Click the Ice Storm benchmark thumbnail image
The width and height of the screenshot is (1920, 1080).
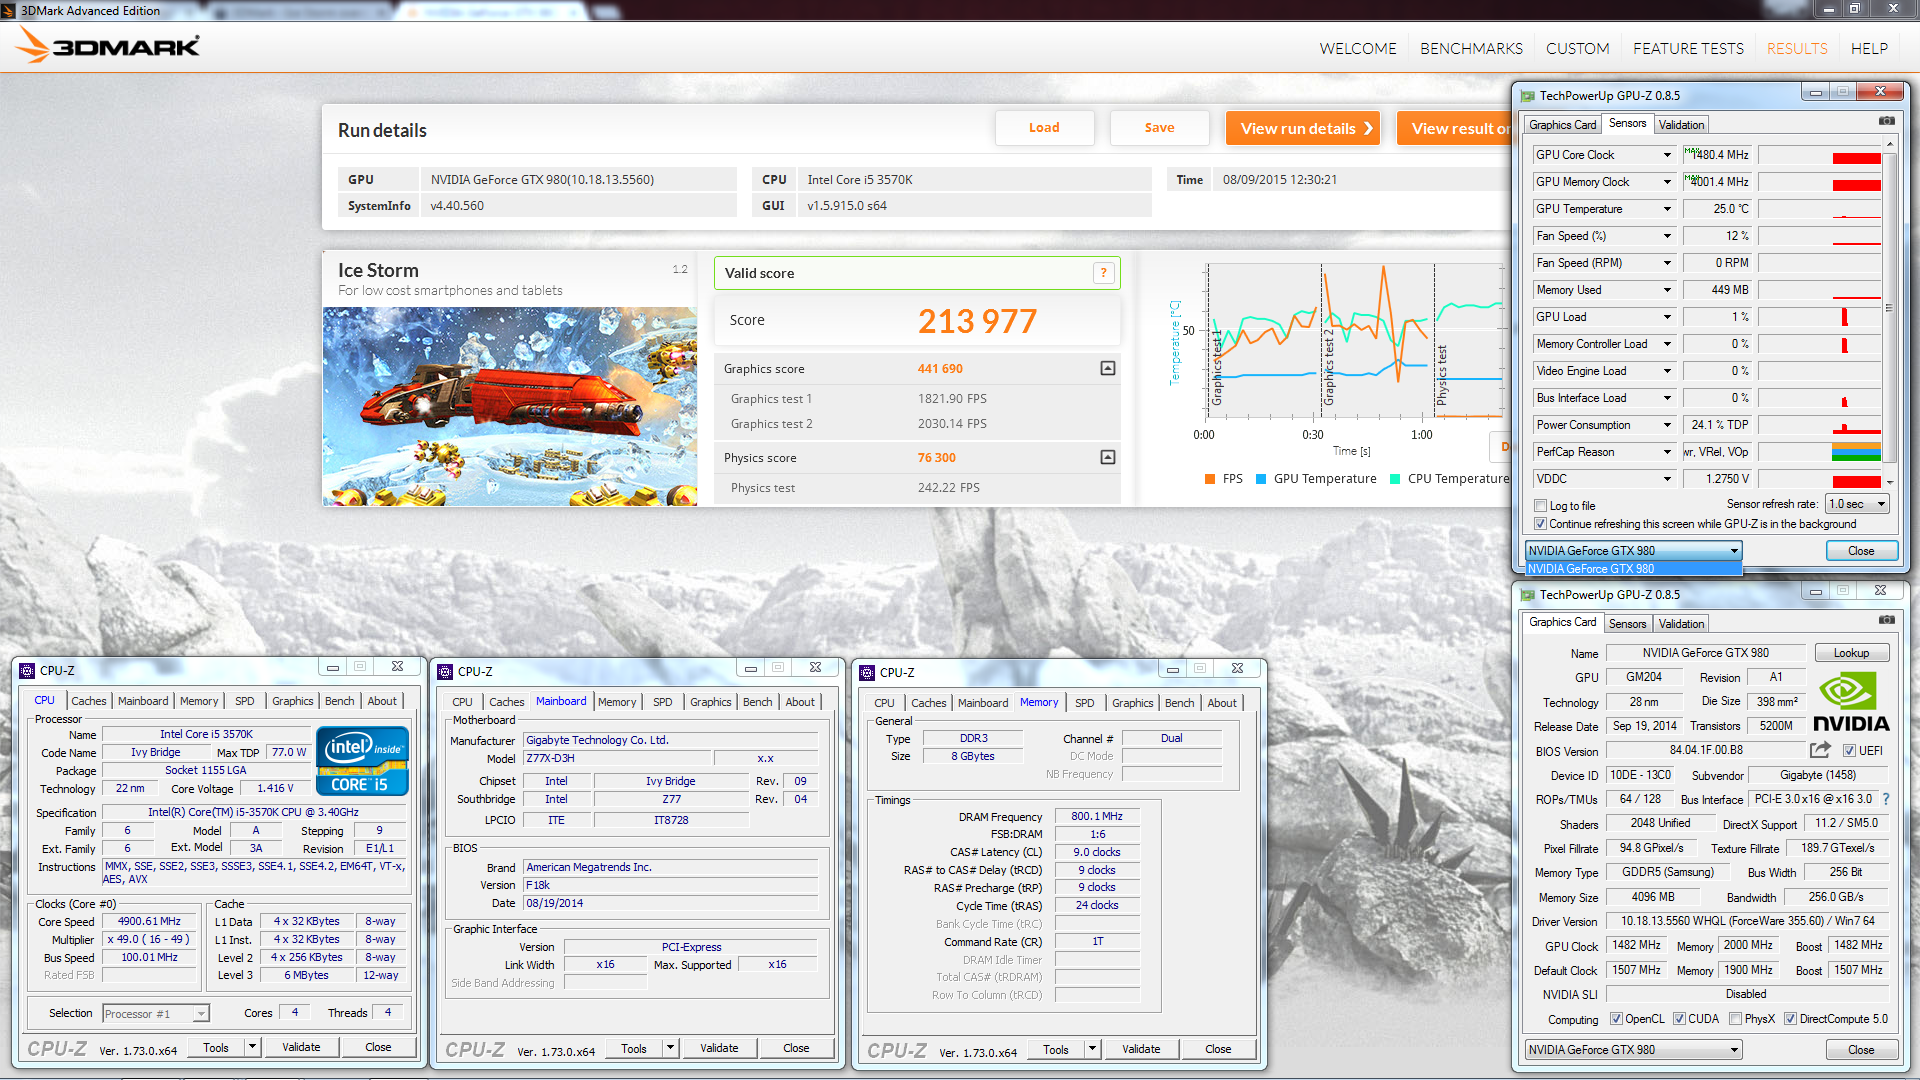click(x=510, y=406)
